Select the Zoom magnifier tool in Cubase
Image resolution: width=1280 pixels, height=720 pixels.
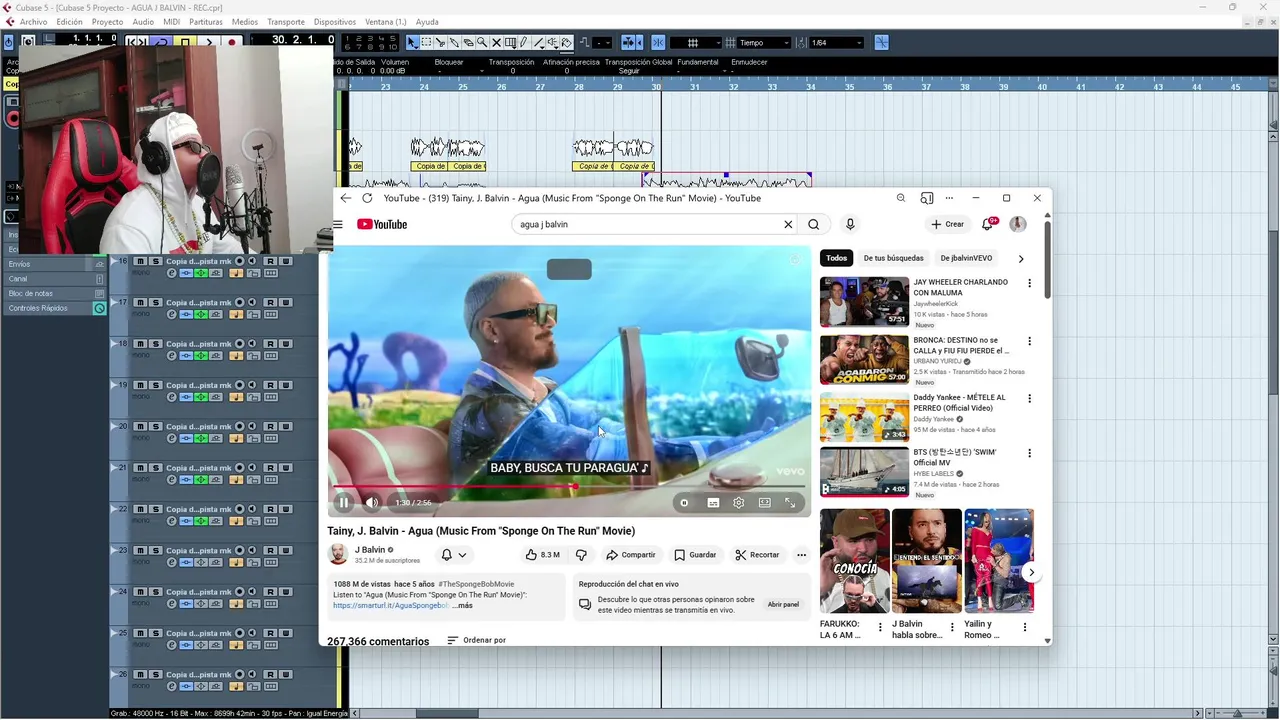click(482, 43)
